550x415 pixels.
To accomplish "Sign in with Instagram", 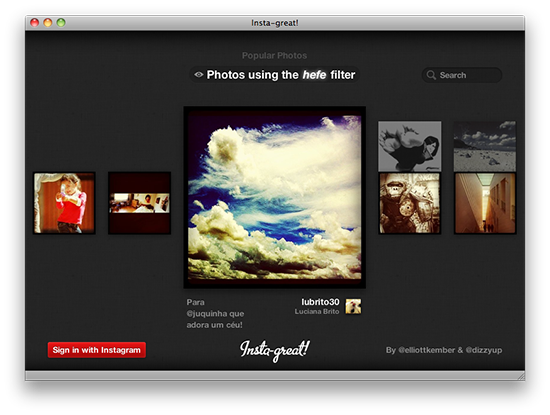I will point(97,350).
